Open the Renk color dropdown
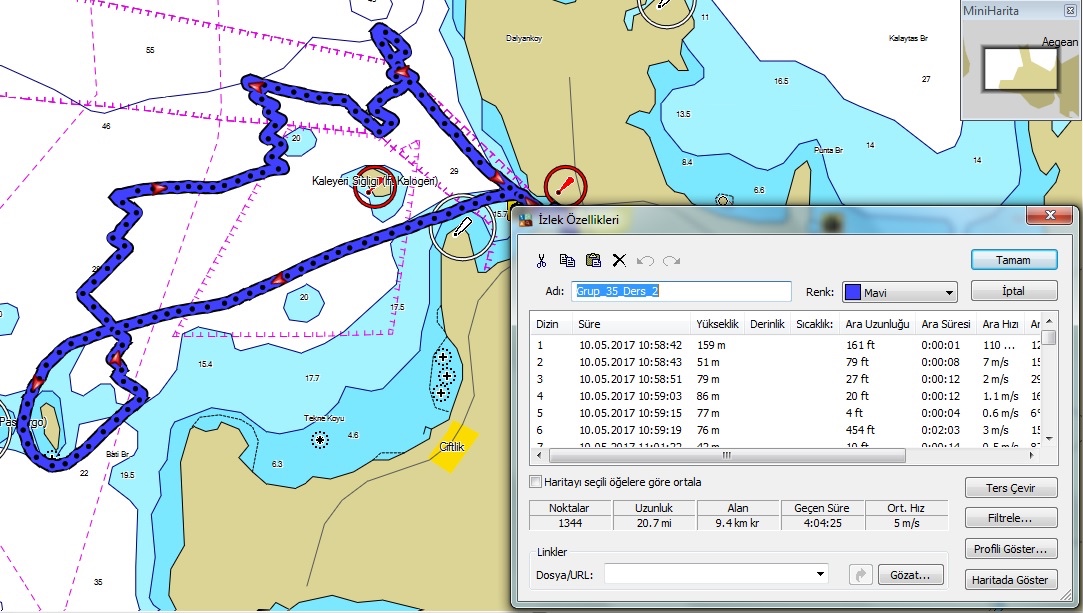This screenshot has height=613, width=1083. 949,293
